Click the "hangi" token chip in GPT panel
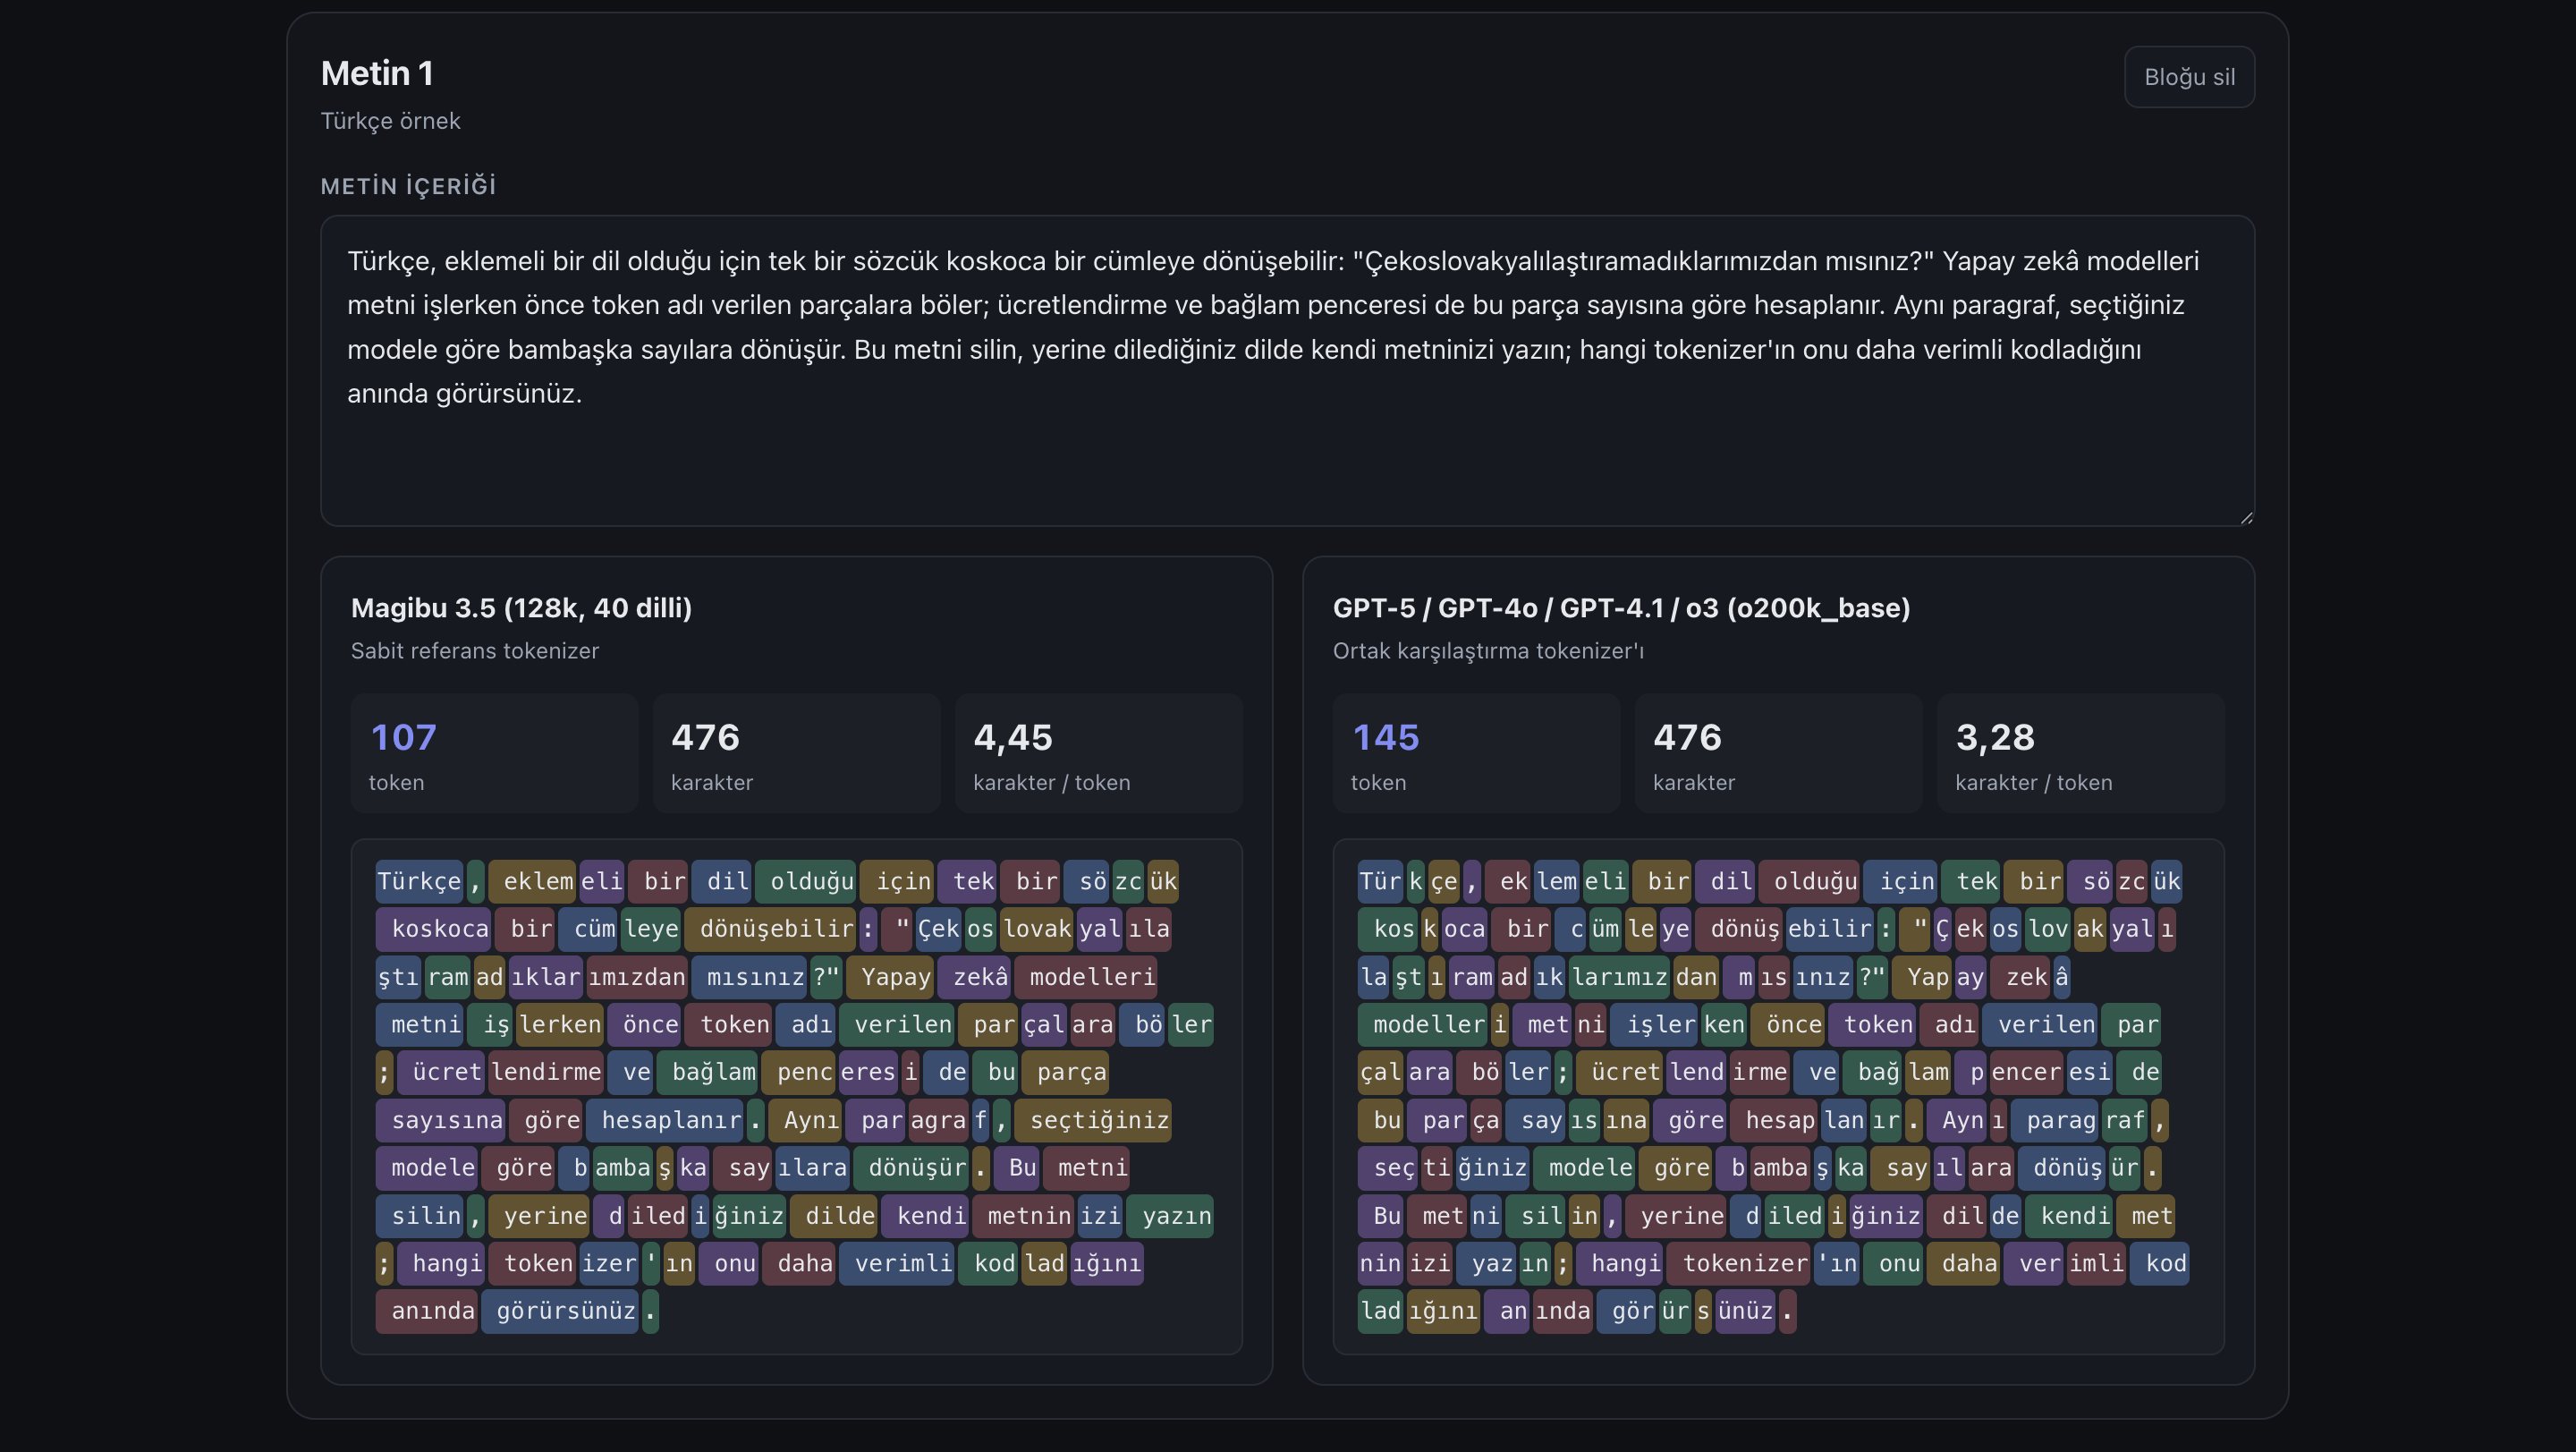2576x1452 pixels. [1619, 1264]
